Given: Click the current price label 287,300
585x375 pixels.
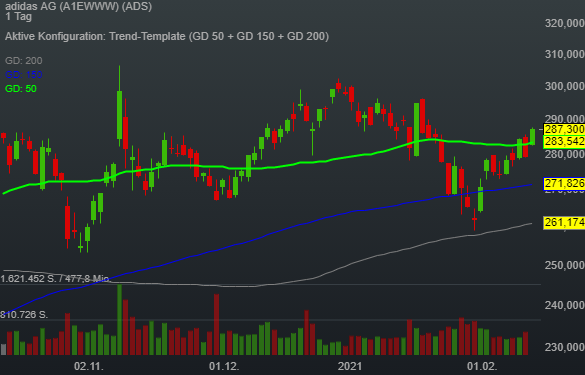Looking at the screenshot, I should click(564, 129).
